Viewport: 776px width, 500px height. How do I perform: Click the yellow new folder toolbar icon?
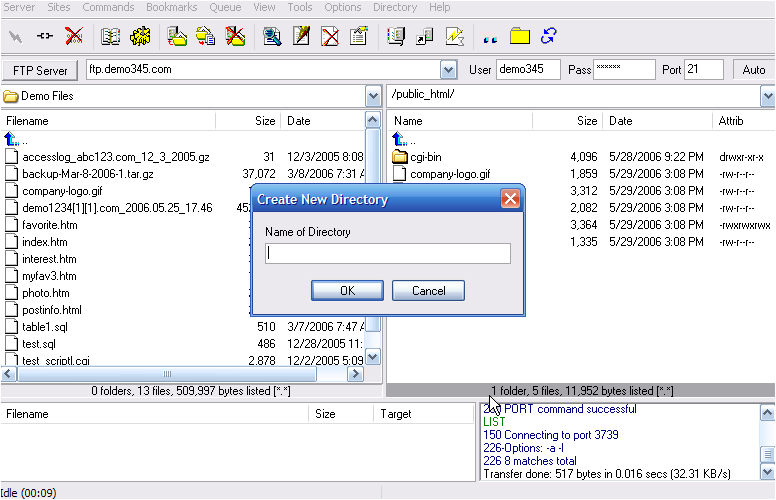pos(520,37)
